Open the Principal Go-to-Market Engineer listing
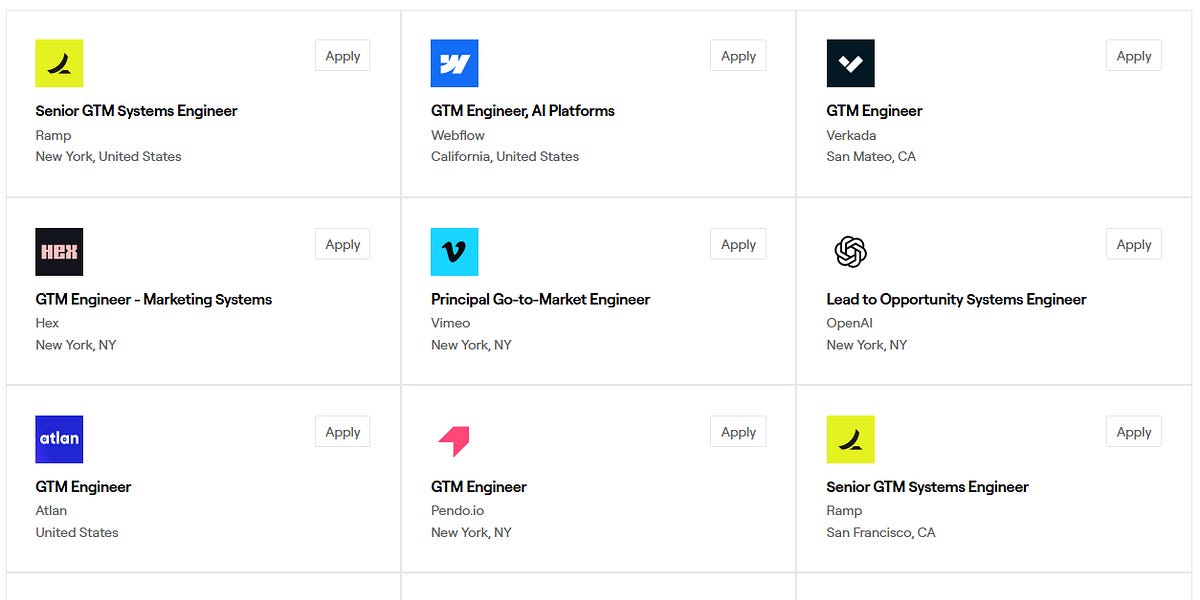The height and width of the screenshot is (600, 1200). click(x=540, y=298)
